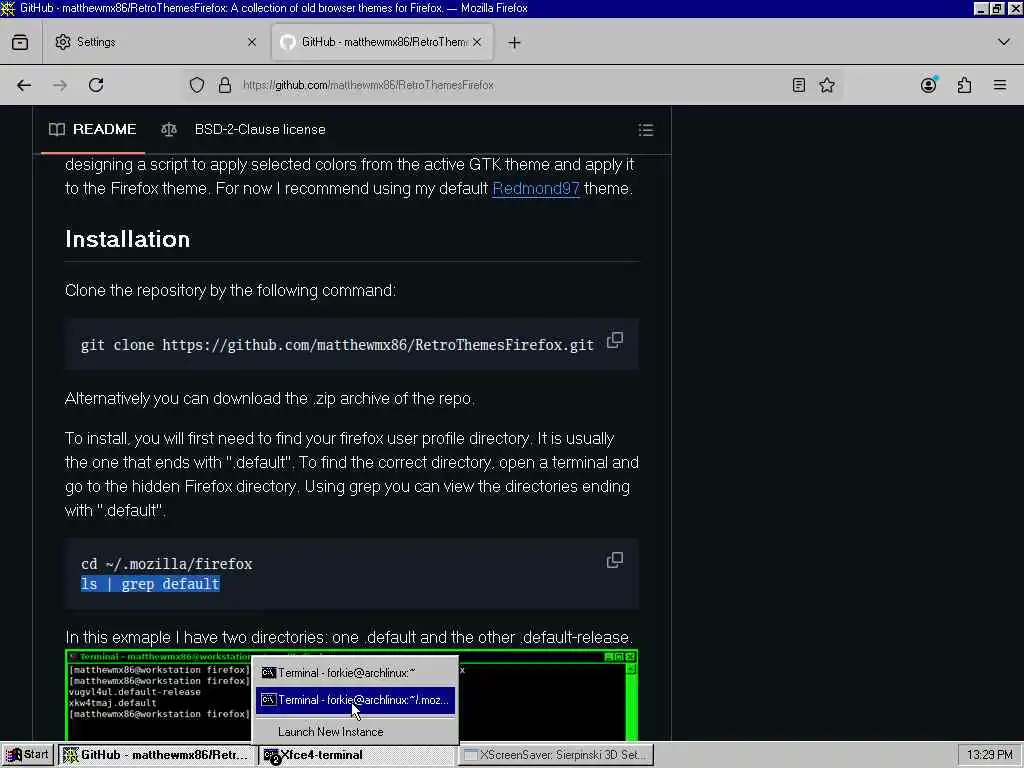Go back to the previous page
Viewport: 1024px width, 768px height.
tap(24, 85)
